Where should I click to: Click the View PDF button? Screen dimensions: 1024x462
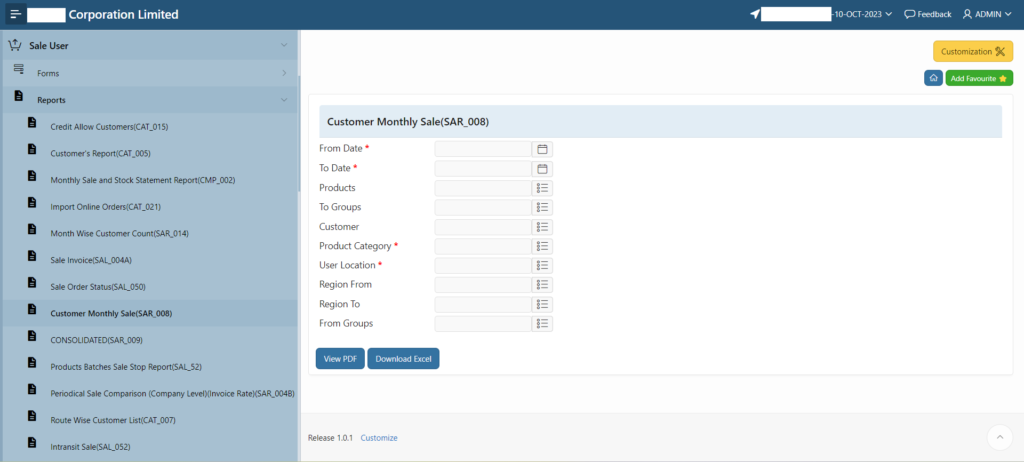[340, 359]
